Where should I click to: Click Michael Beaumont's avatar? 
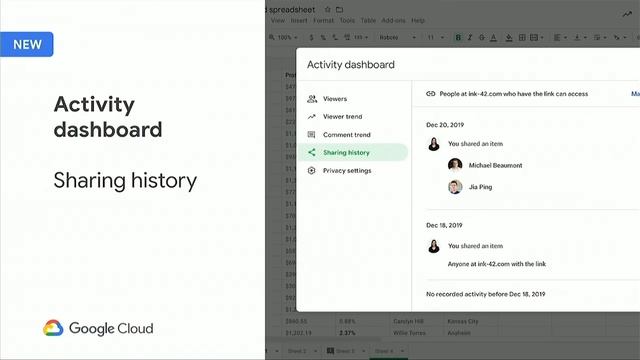[x=455, y=165]
